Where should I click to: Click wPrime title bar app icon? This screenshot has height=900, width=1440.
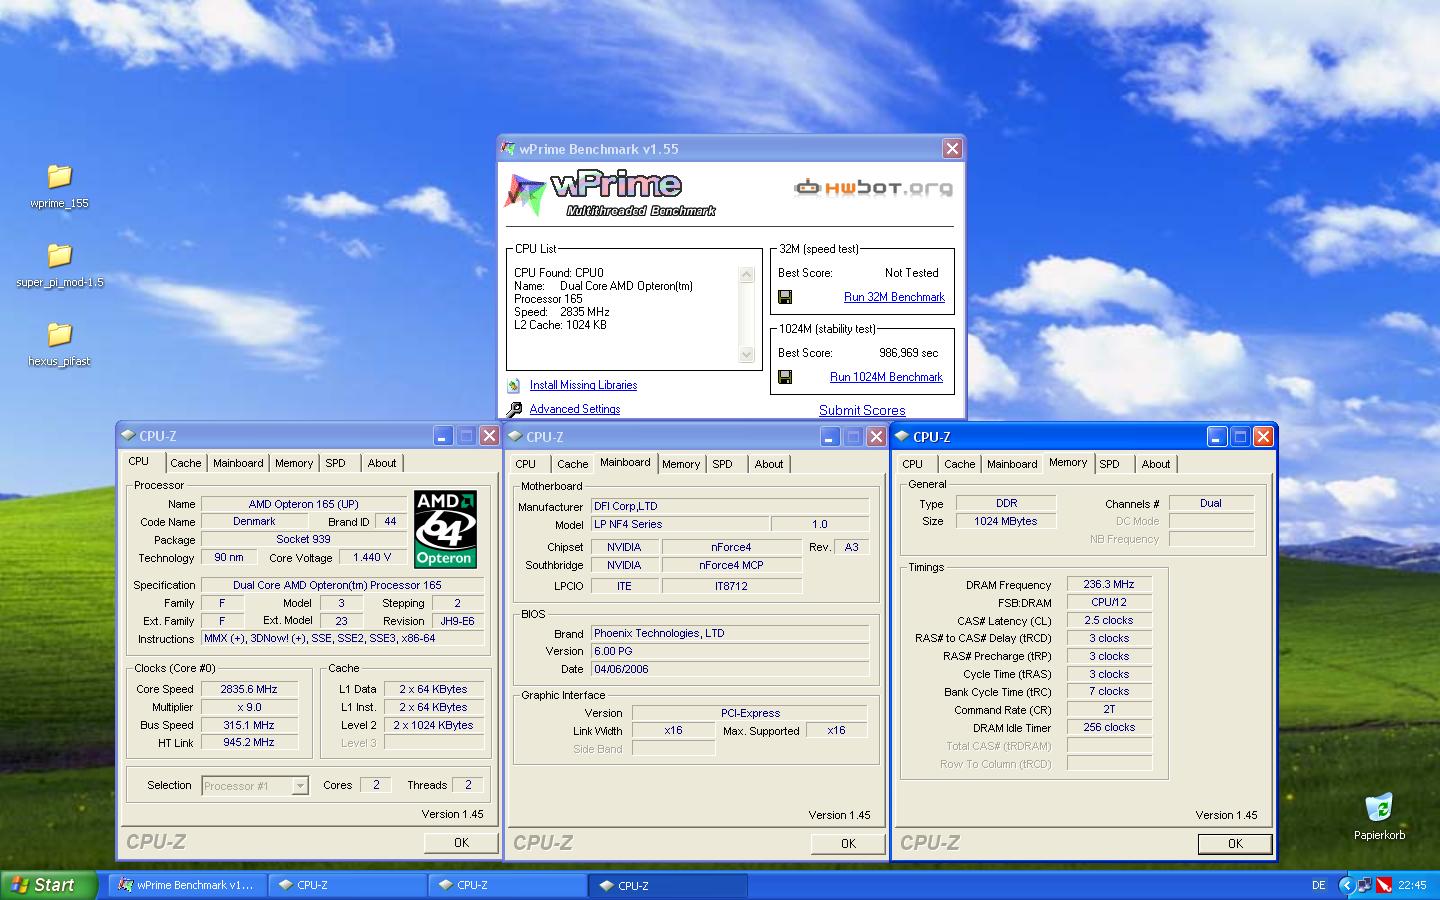[x=509, y=148]
